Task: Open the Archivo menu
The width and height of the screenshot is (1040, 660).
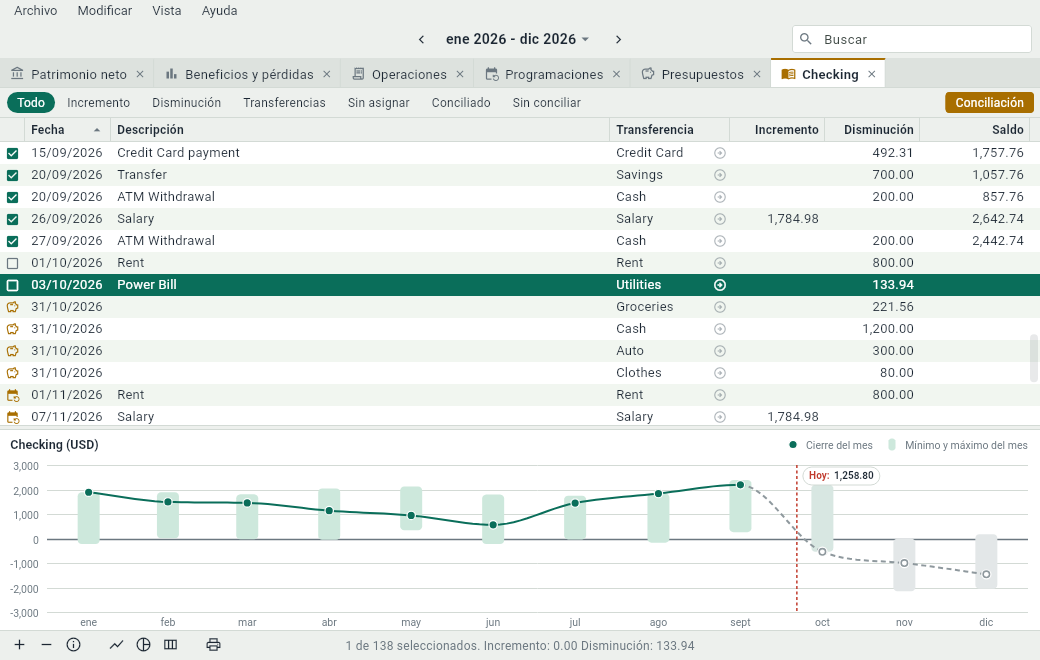Action: click(x=36, y=11)
